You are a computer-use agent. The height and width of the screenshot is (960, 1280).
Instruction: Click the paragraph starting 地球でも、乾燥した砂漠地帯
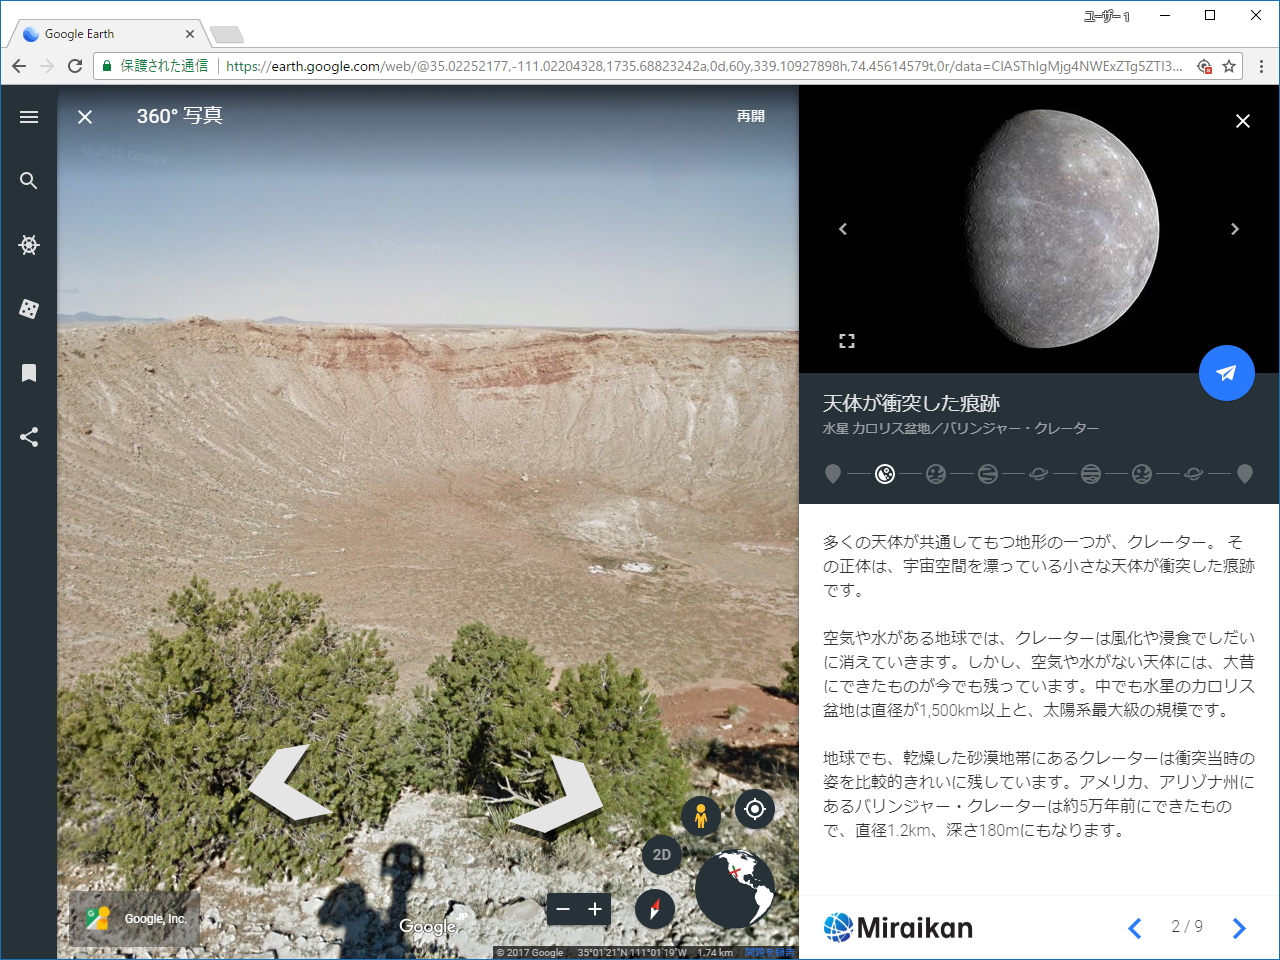pos(1039,794)
